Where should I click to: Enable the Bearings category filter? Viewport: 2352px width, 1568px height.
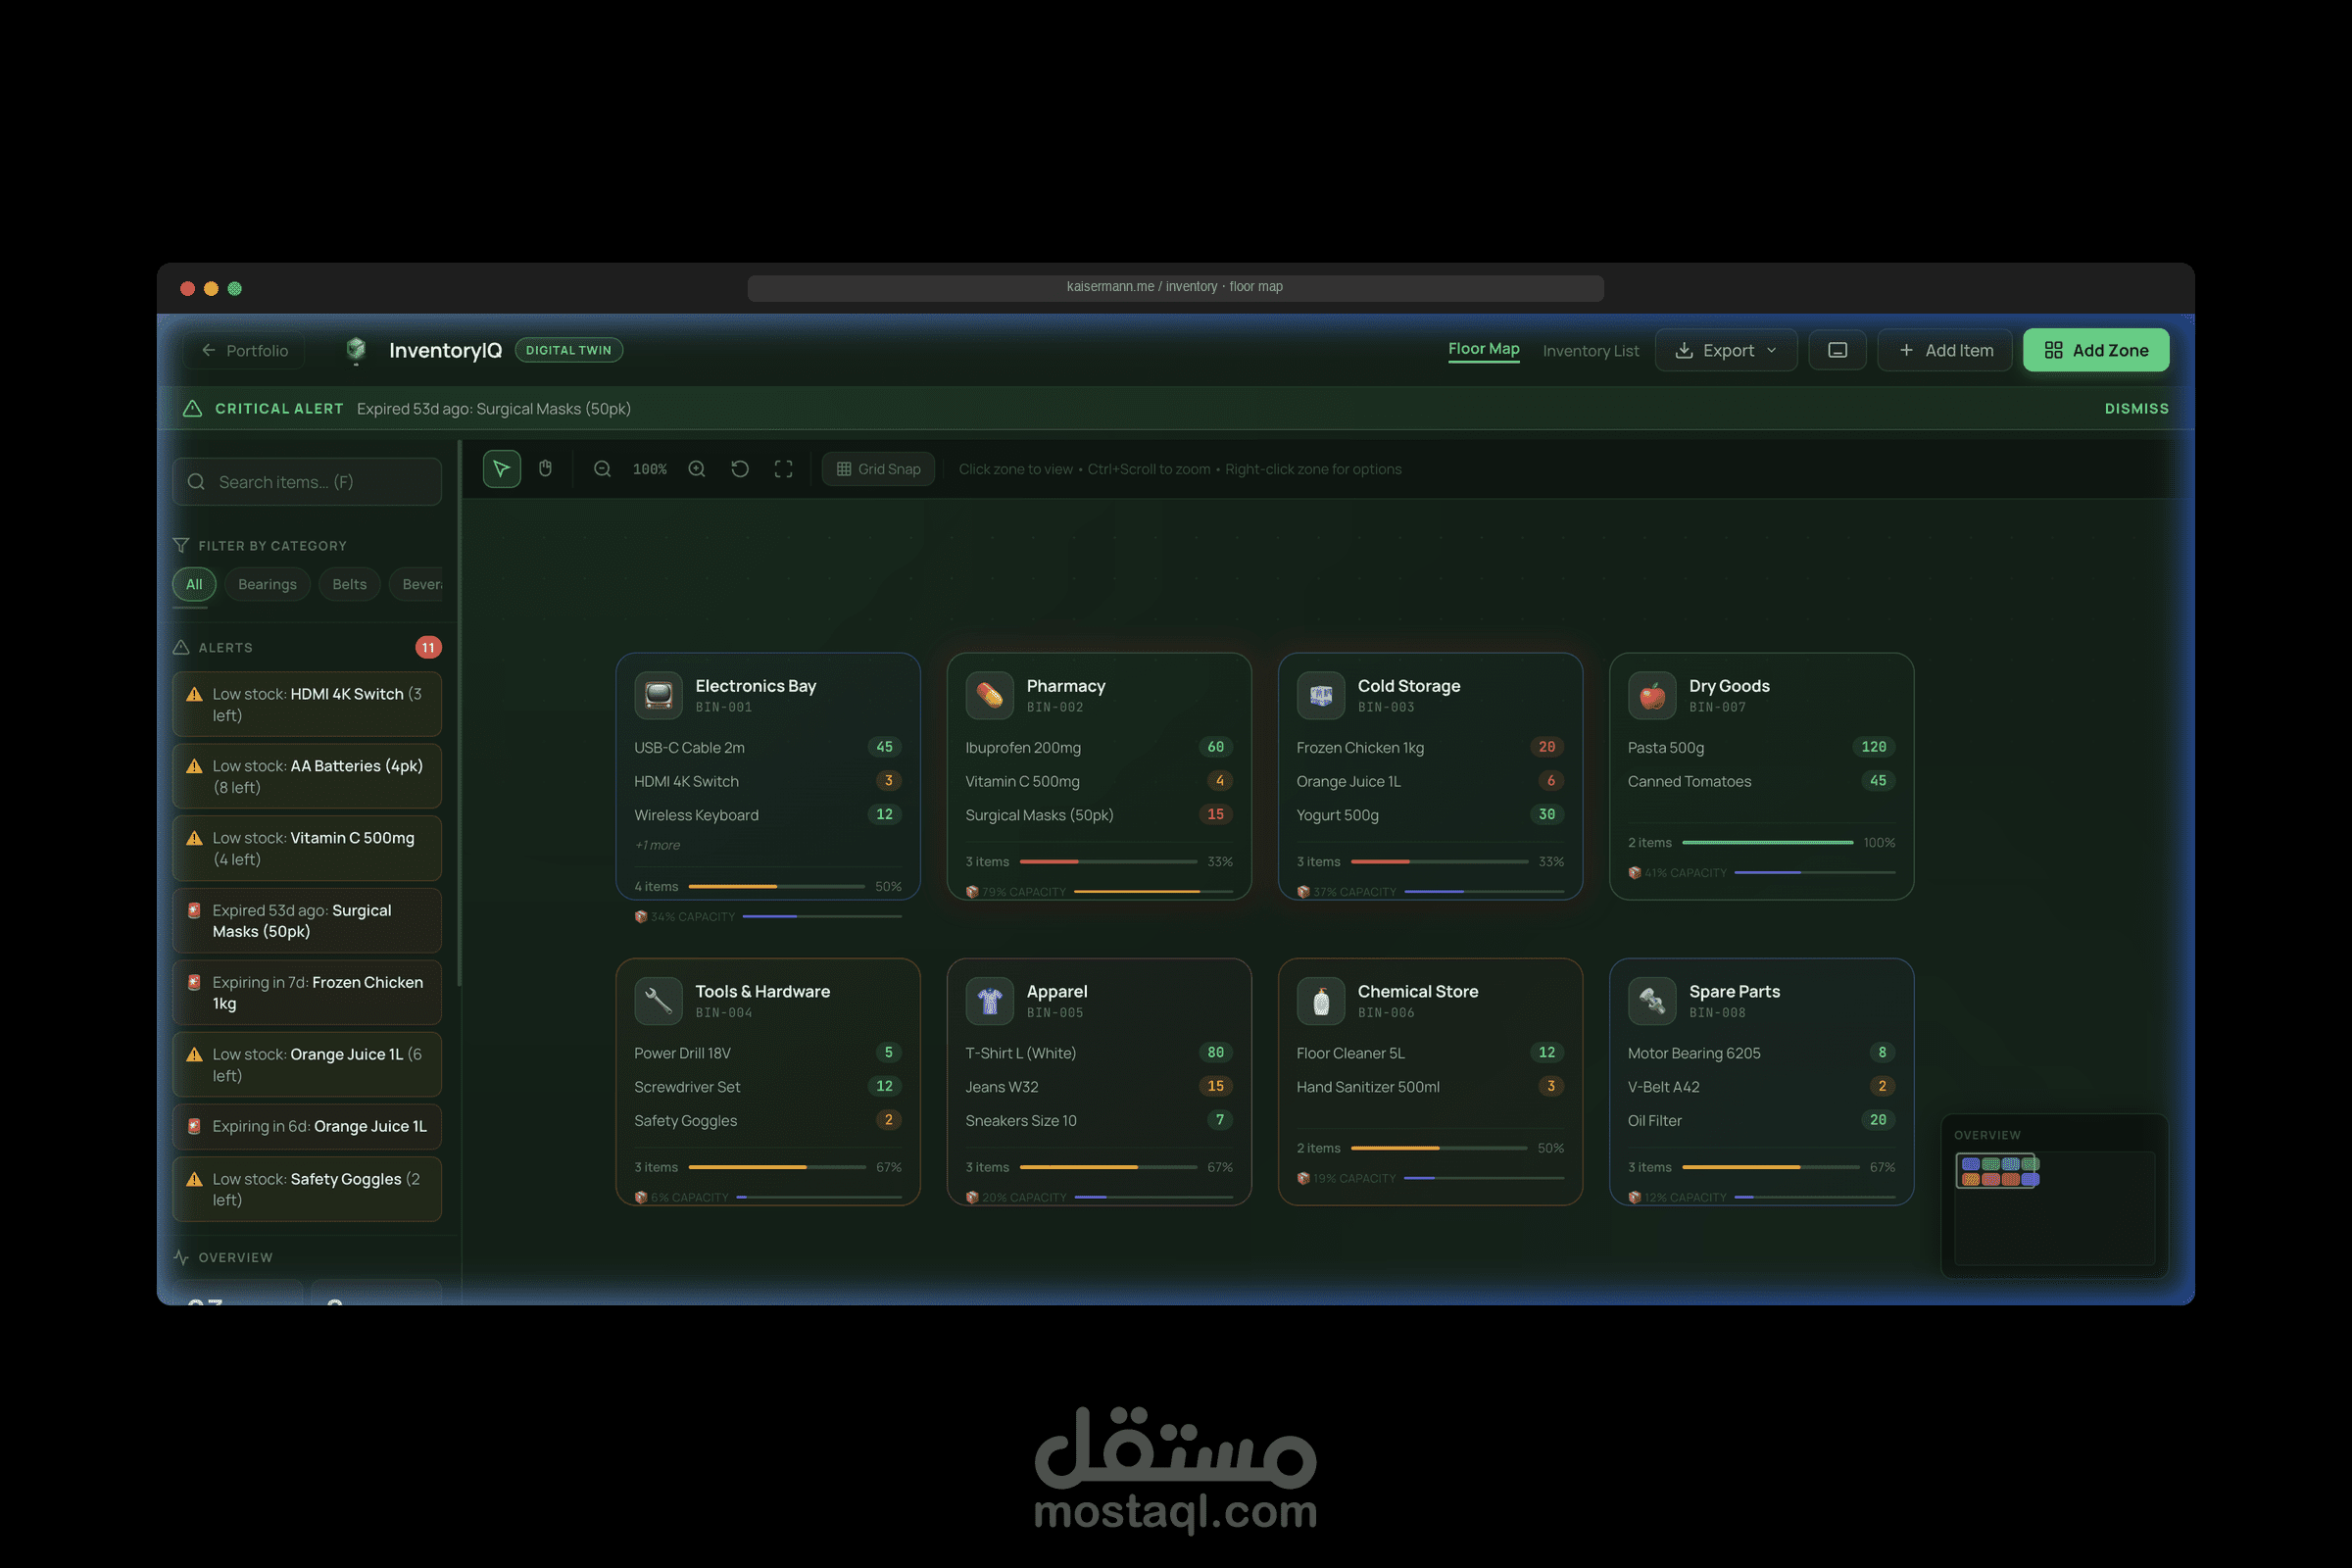267,584
